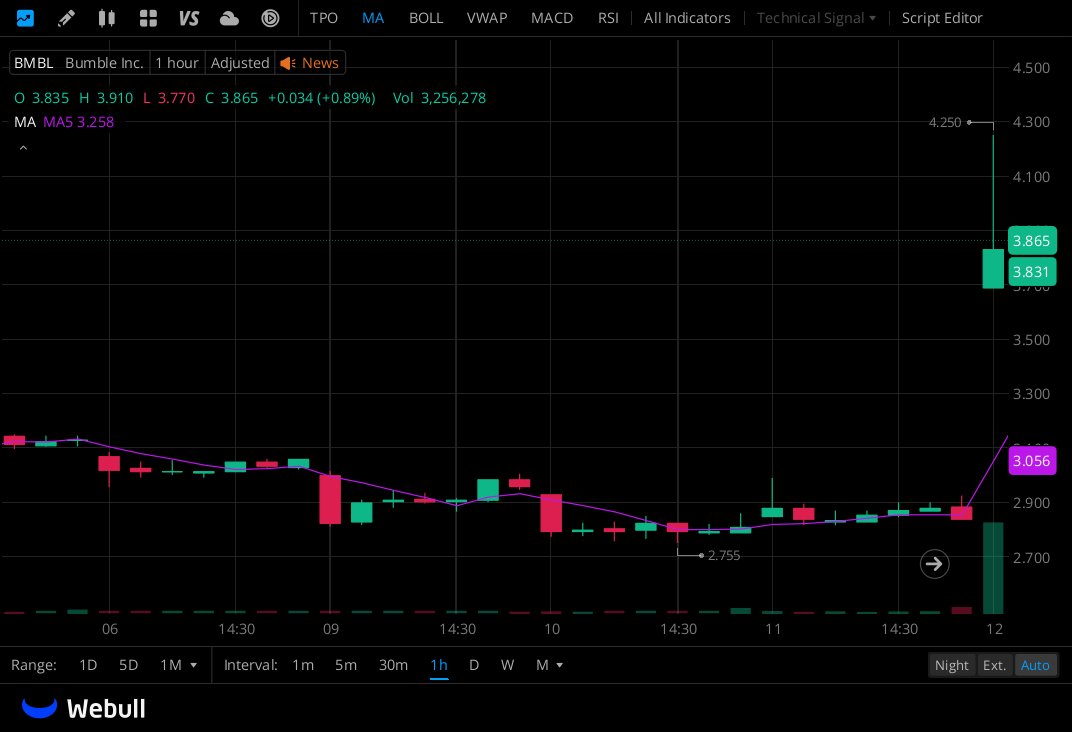This screenshot has width=1072, height=732.
Task: Toggle the MA indicator
Action: click(x=373, y=18)
